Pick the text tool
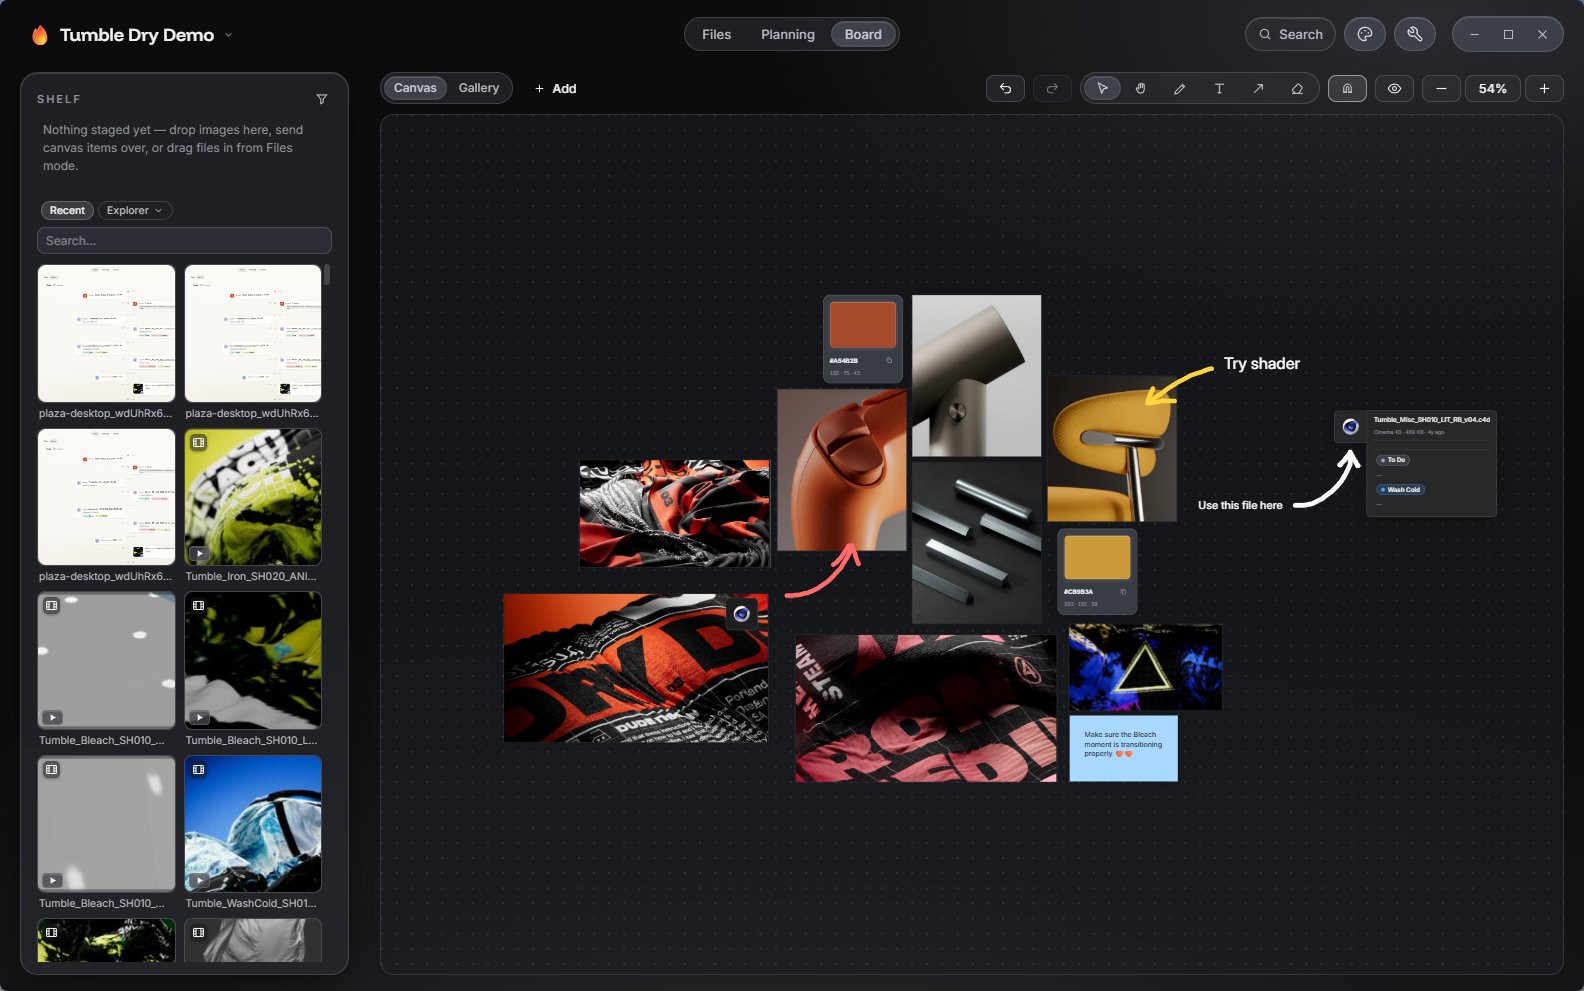 click(1219, 88)
